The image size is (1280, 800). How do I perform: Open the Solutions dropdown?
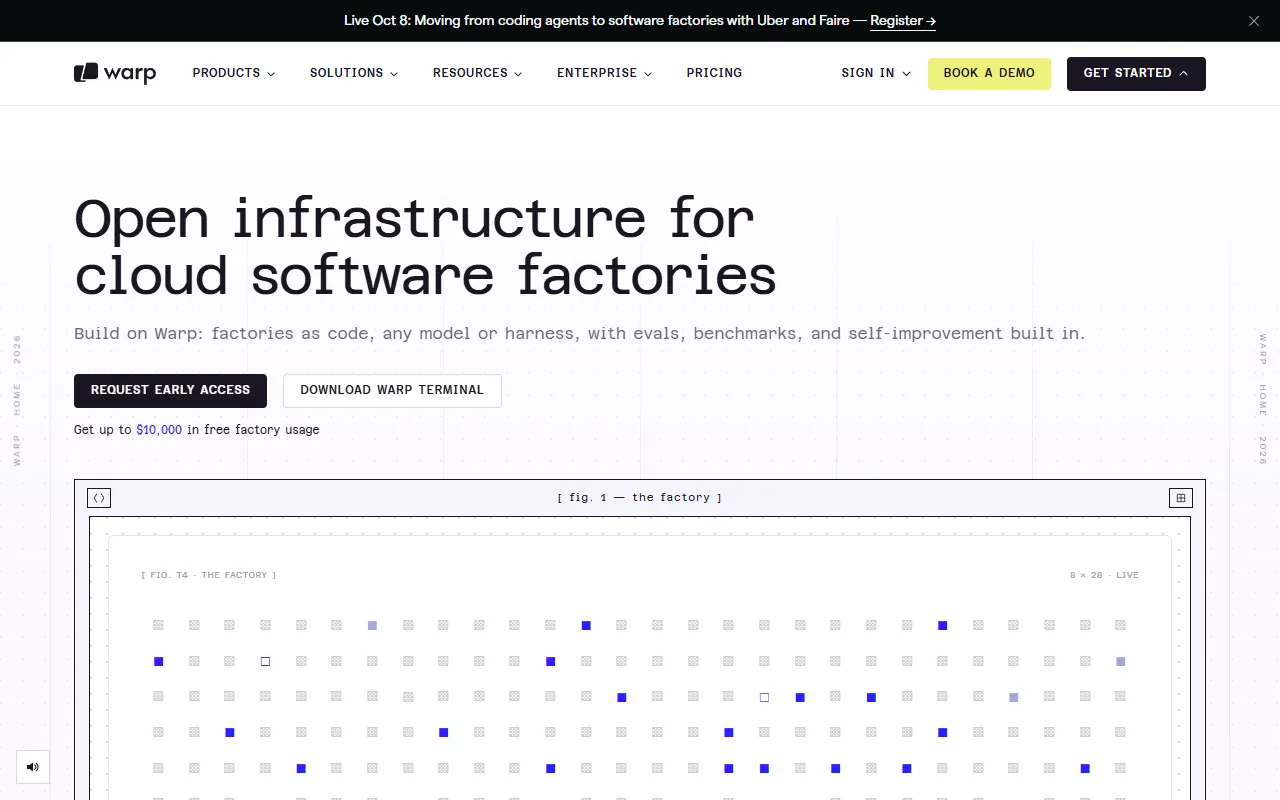point(354,73)
